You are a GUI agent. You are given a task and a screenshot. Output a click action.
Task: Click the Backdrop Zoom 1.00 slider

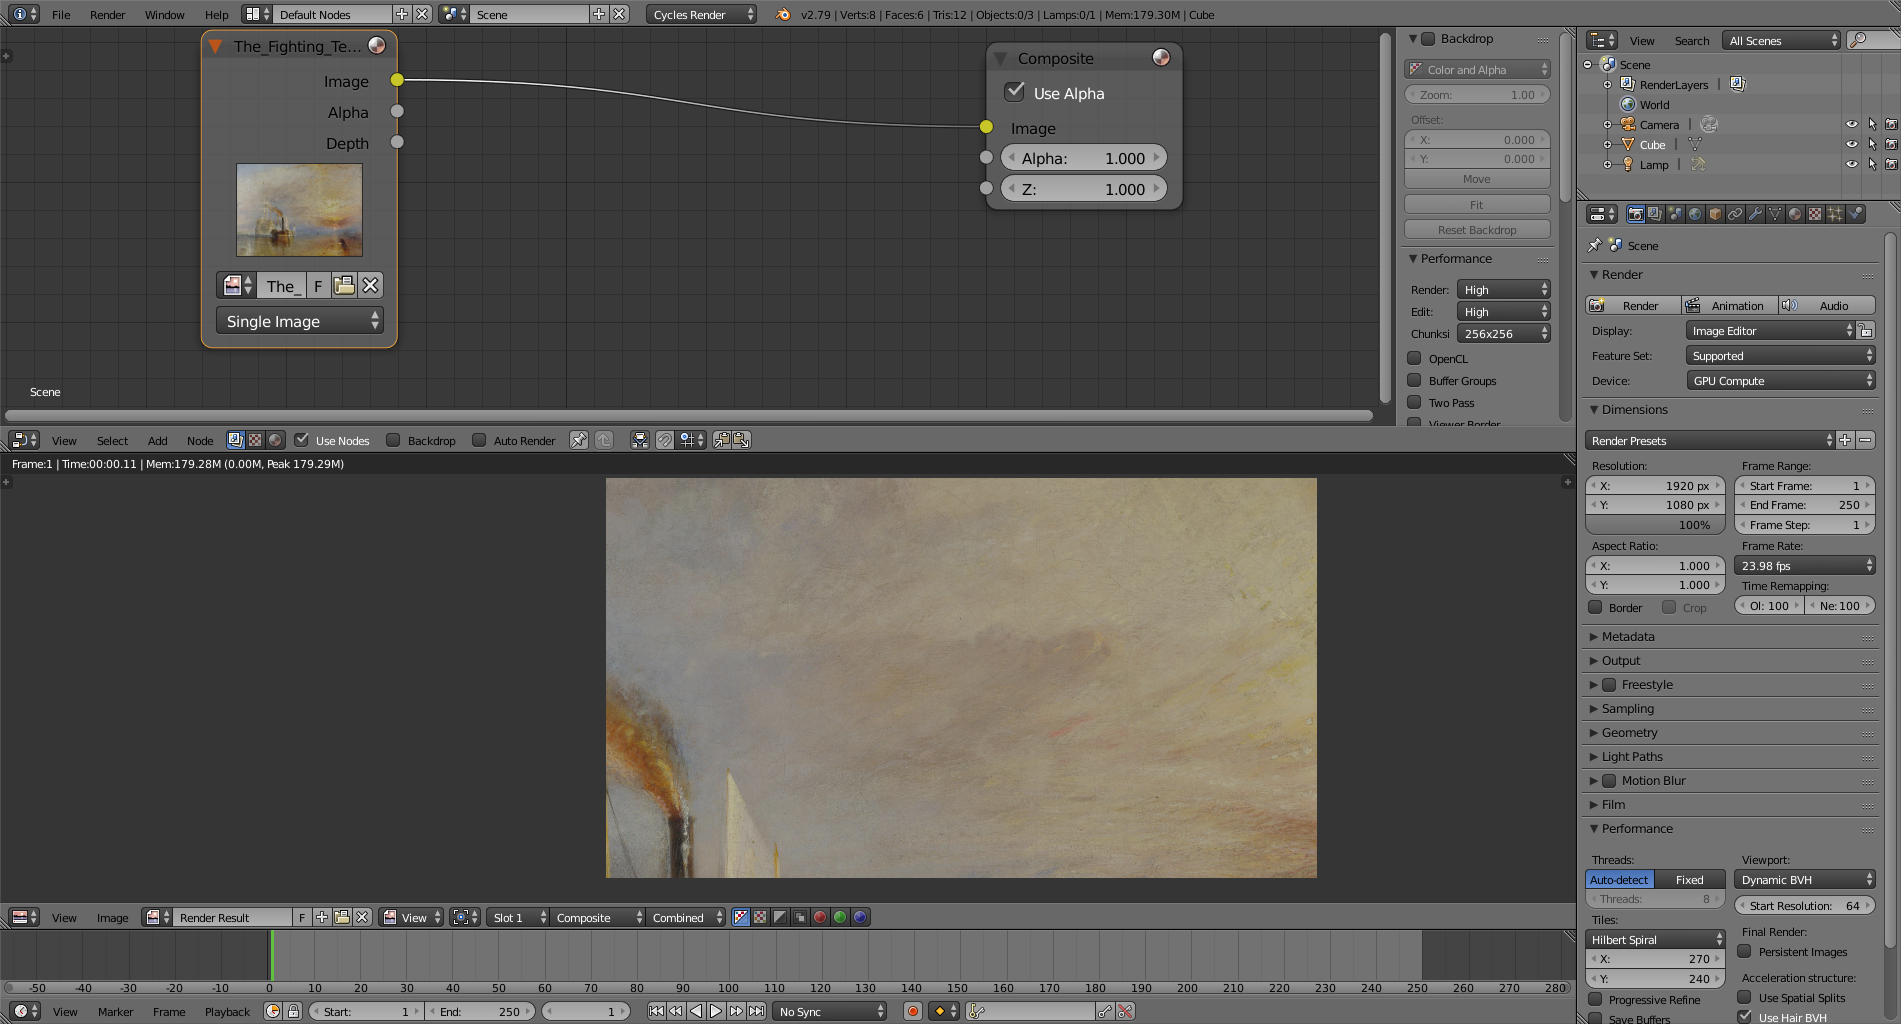1477,95
